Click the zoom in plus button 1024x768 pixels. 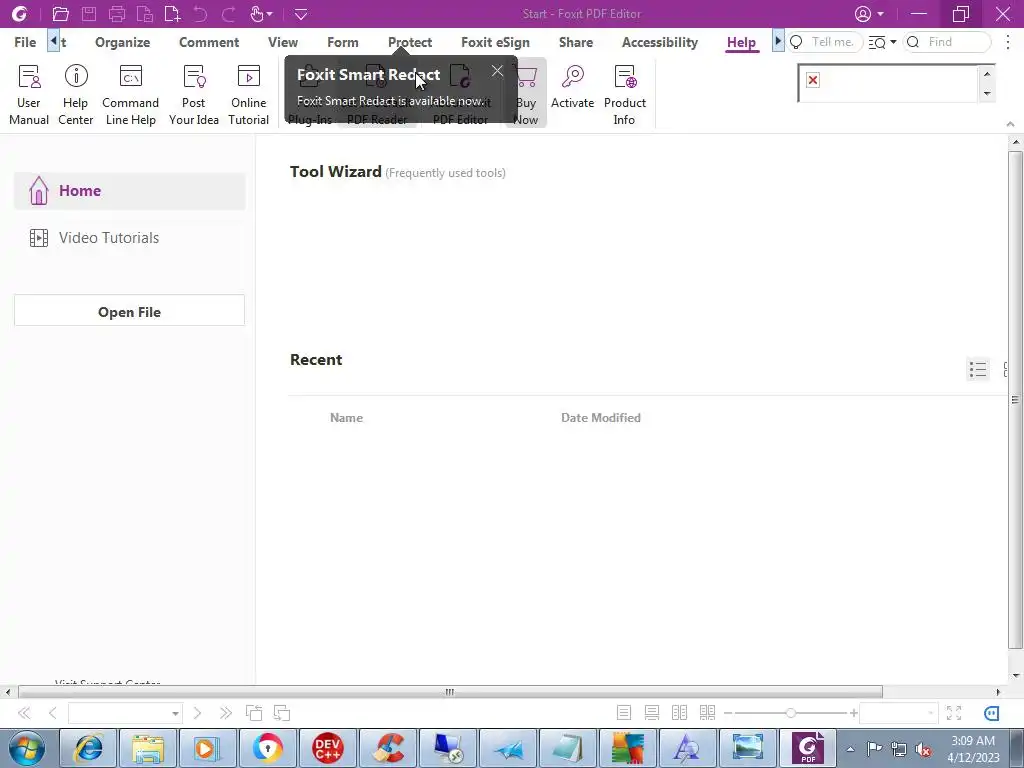853,713
